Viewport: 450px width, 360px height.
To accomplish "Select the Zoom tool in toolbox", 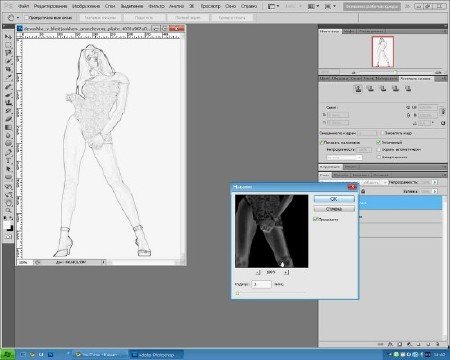I will coord(8,211).
